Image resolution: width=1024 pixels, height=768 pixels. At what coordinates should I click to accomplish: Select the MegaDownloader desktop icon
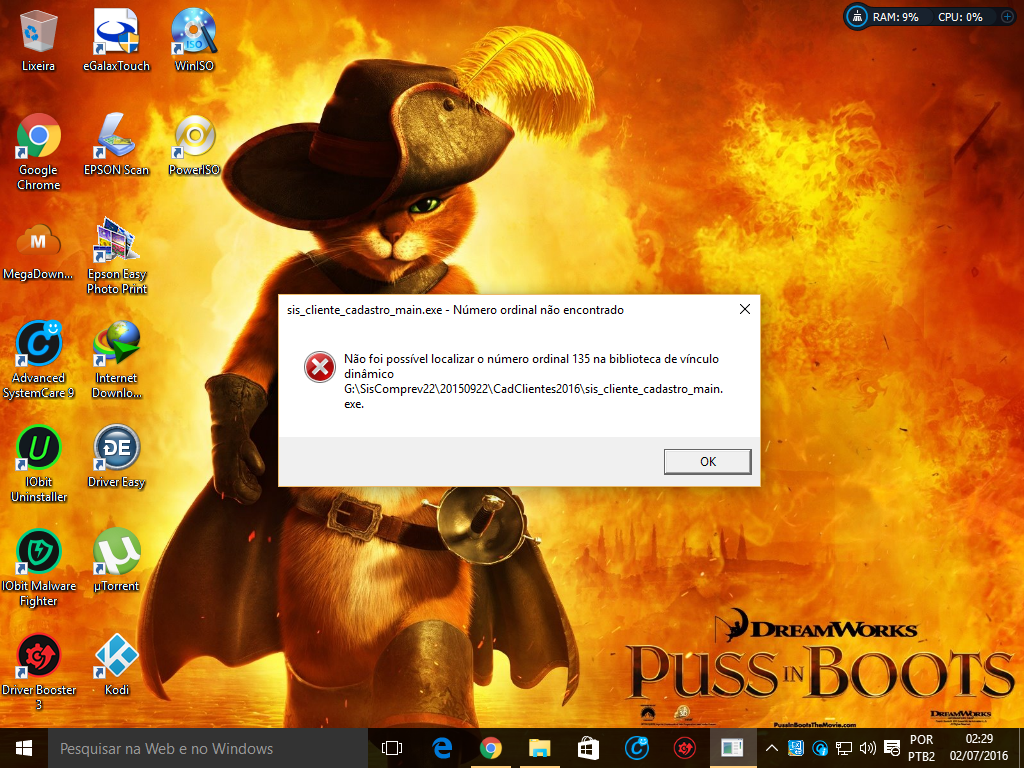(x=39, y=252)
